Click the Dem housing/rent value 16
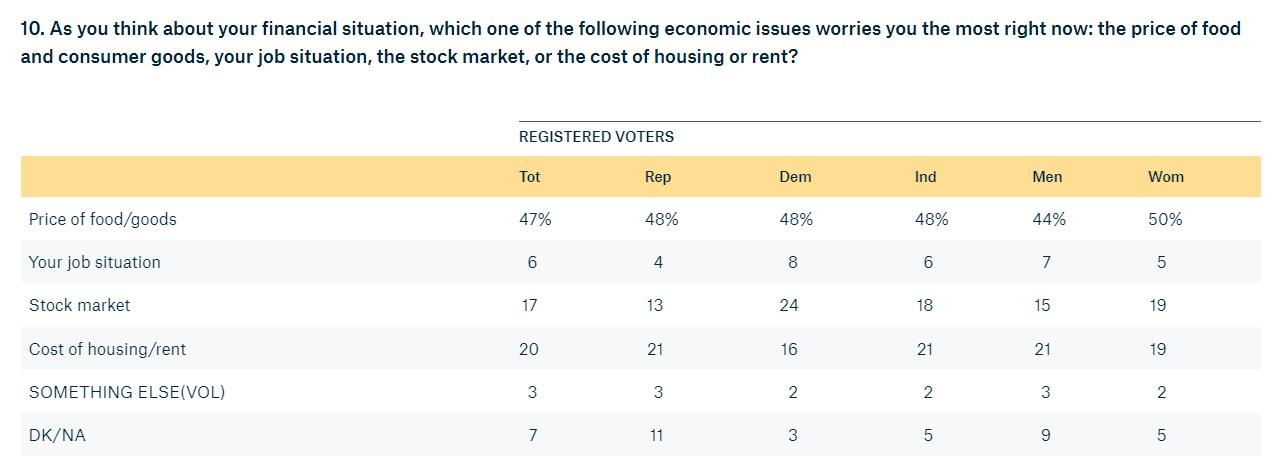This screenshot has width=1286, height=476. [x=789, y=349]
